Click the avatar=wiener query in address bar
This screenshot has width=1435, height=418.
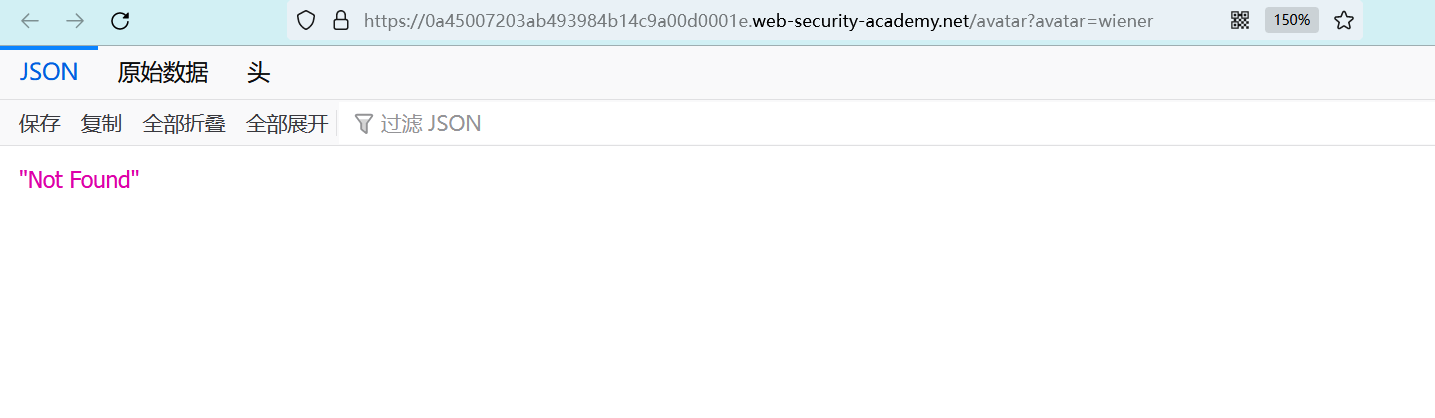click(1110, 20)
